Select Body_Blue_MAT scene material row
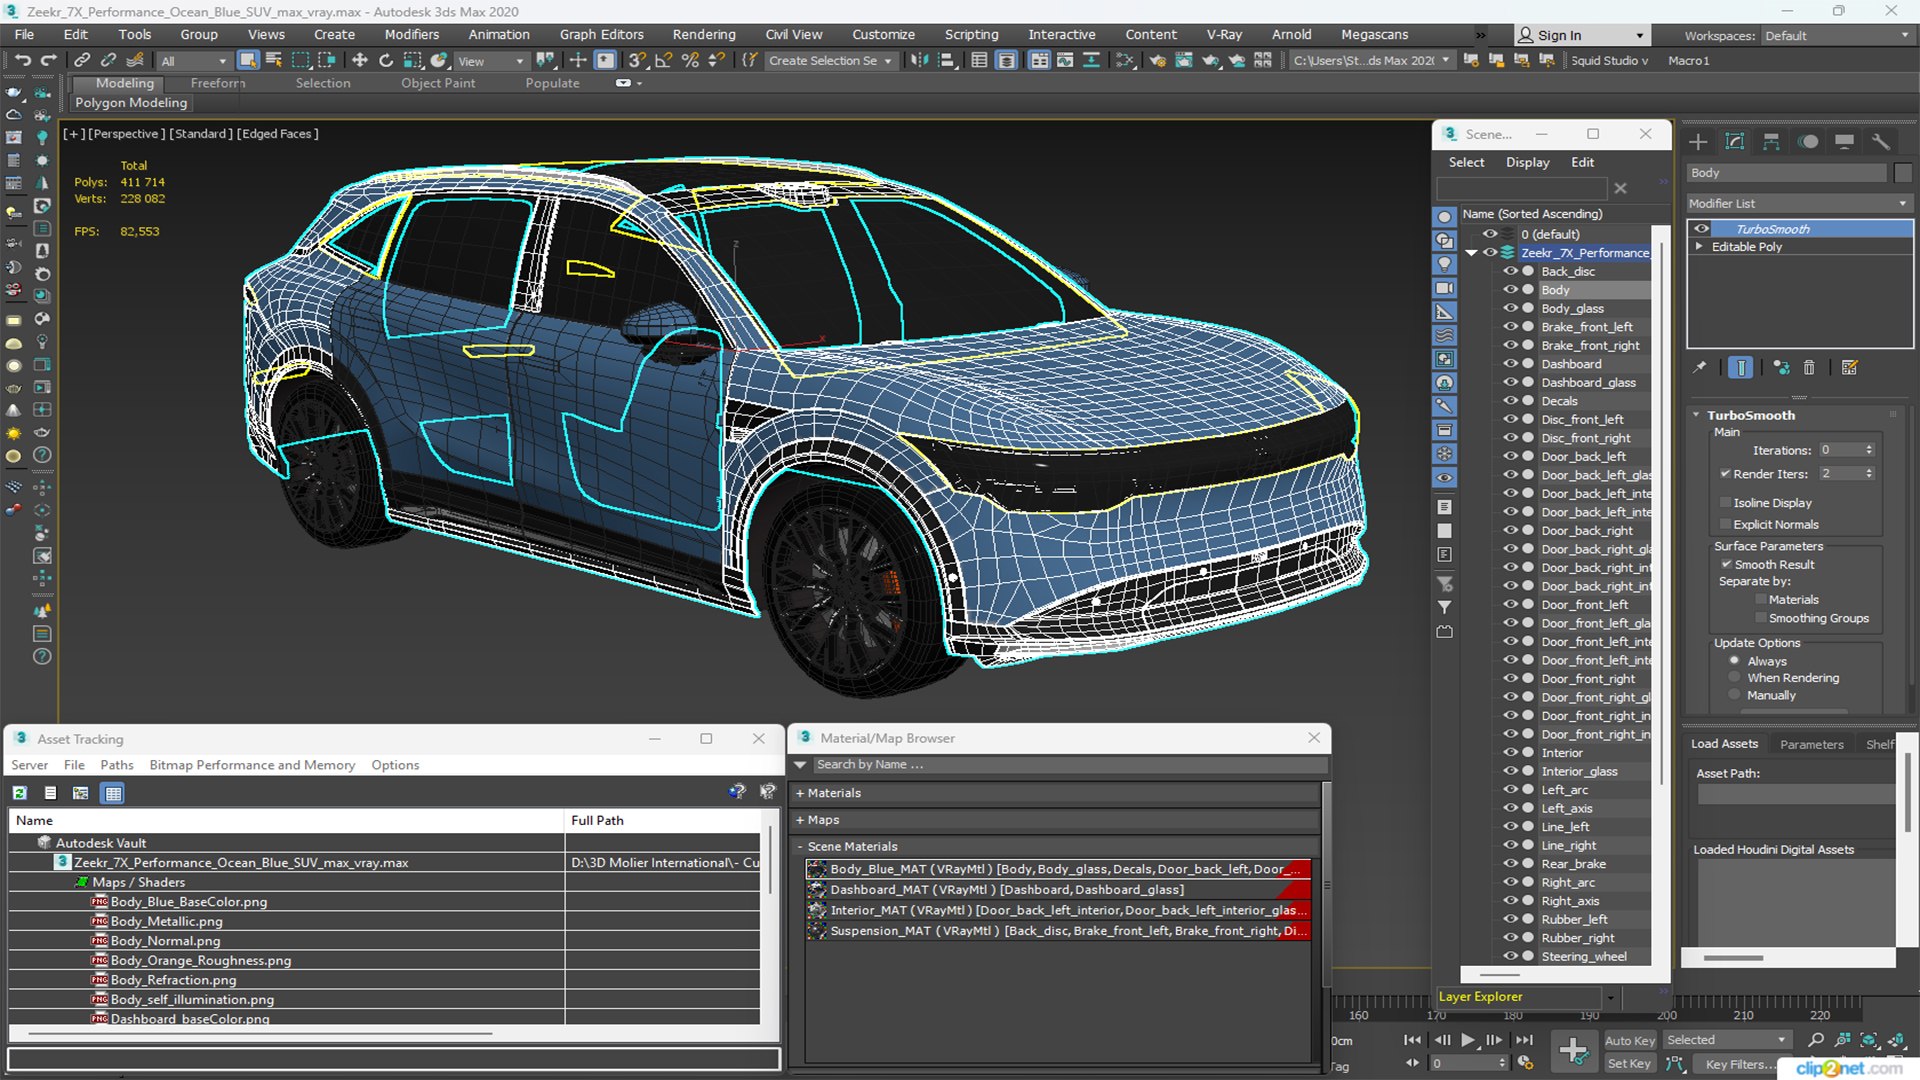Viewport: 1920px width, 1080px height. click(x=1058, y=869)
